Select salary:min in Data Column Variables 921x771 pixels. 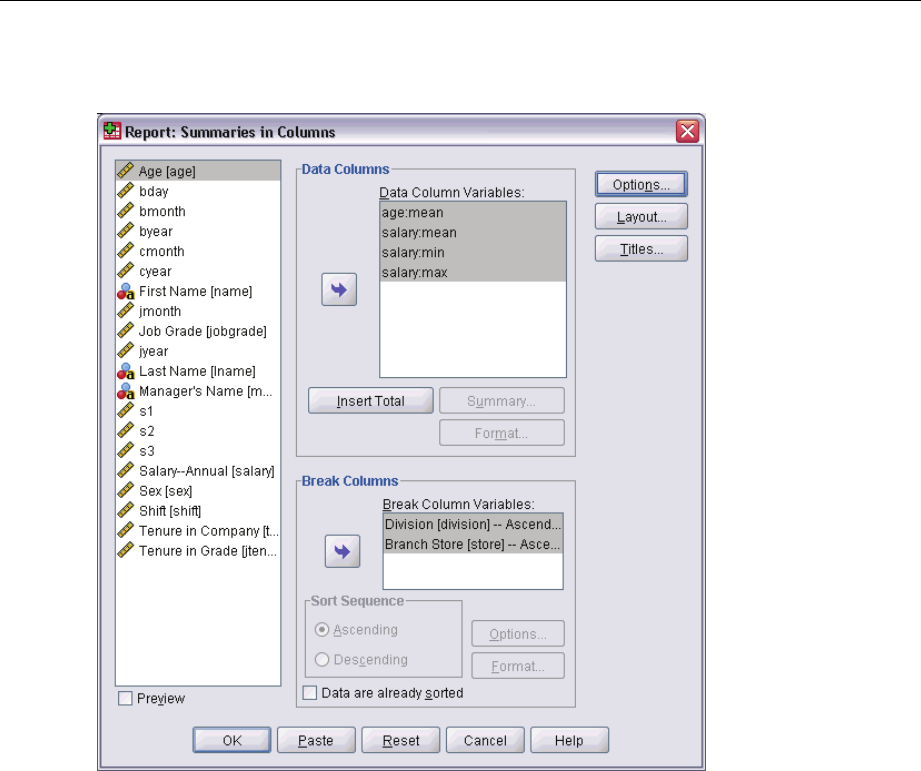pyautogui.click(x=473, y=252)
